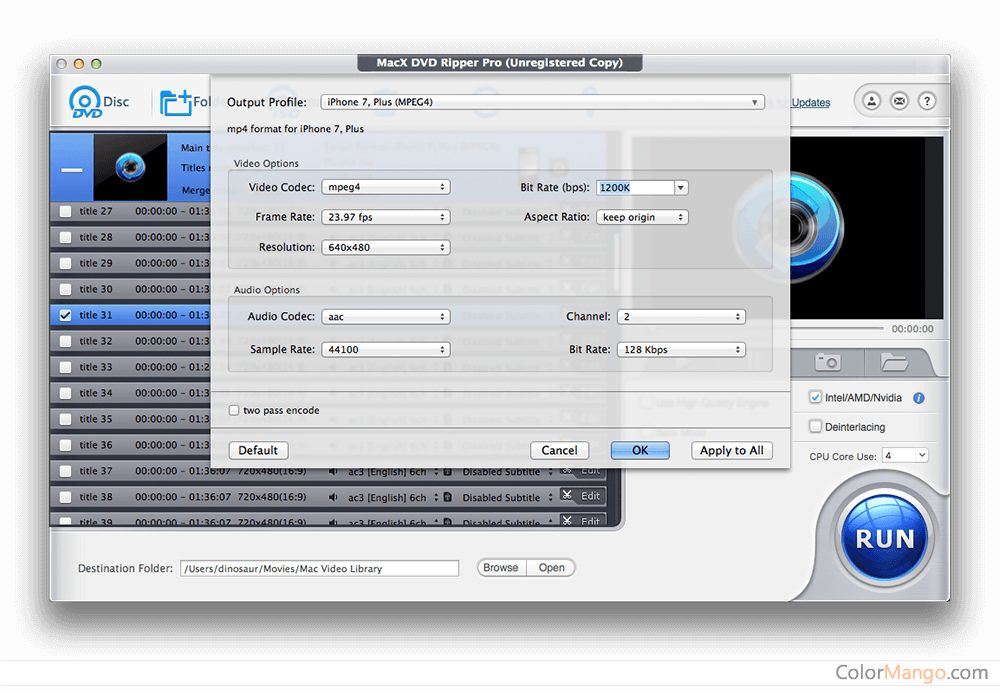Open the Updates link

[811, 103]
